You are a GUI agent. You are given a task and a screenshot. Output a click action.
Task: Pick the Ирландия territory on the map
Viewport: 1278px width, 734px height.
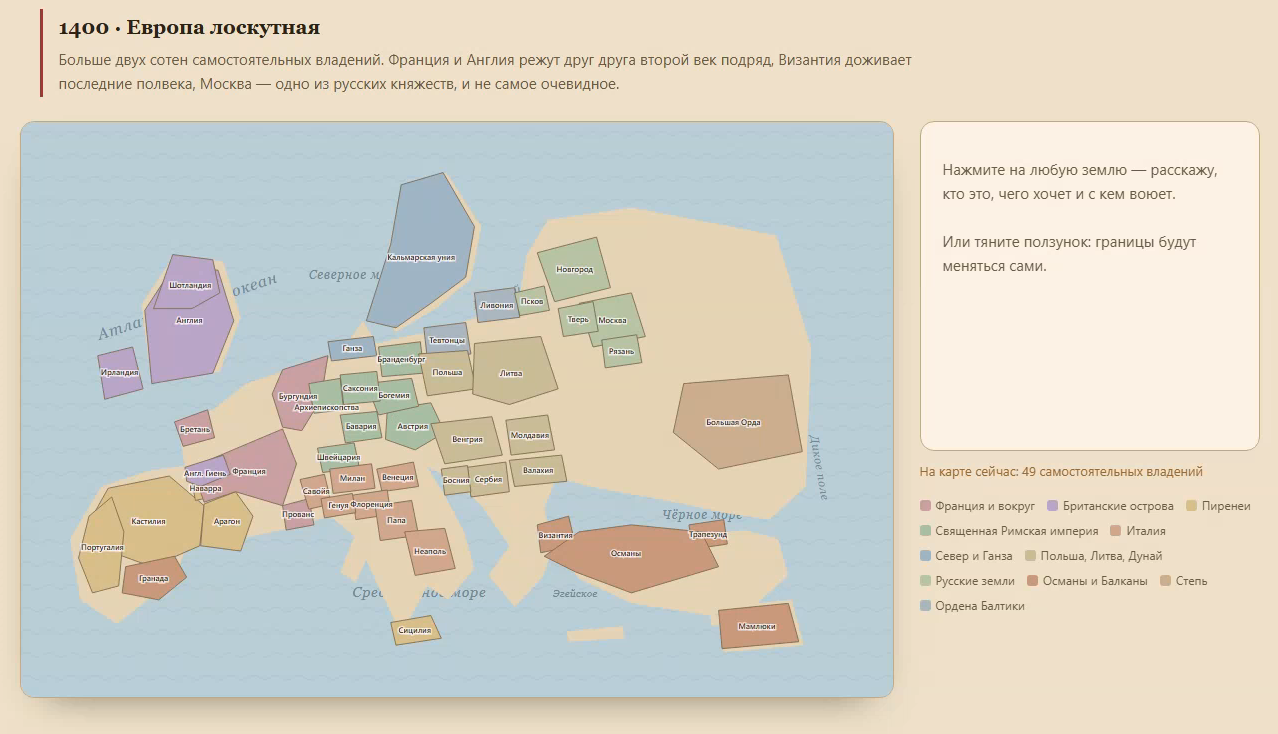[120, 373]
